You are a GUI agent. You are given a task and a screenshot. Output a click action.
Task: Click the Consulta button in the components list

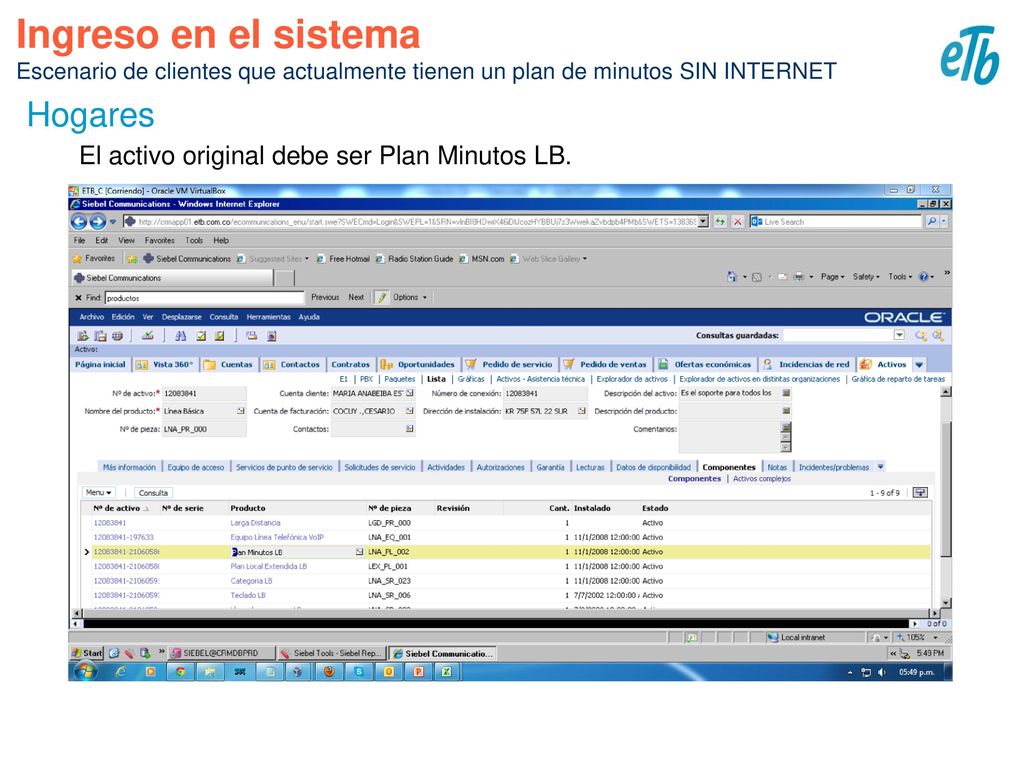pyautogui.click(x=153, y=492)
